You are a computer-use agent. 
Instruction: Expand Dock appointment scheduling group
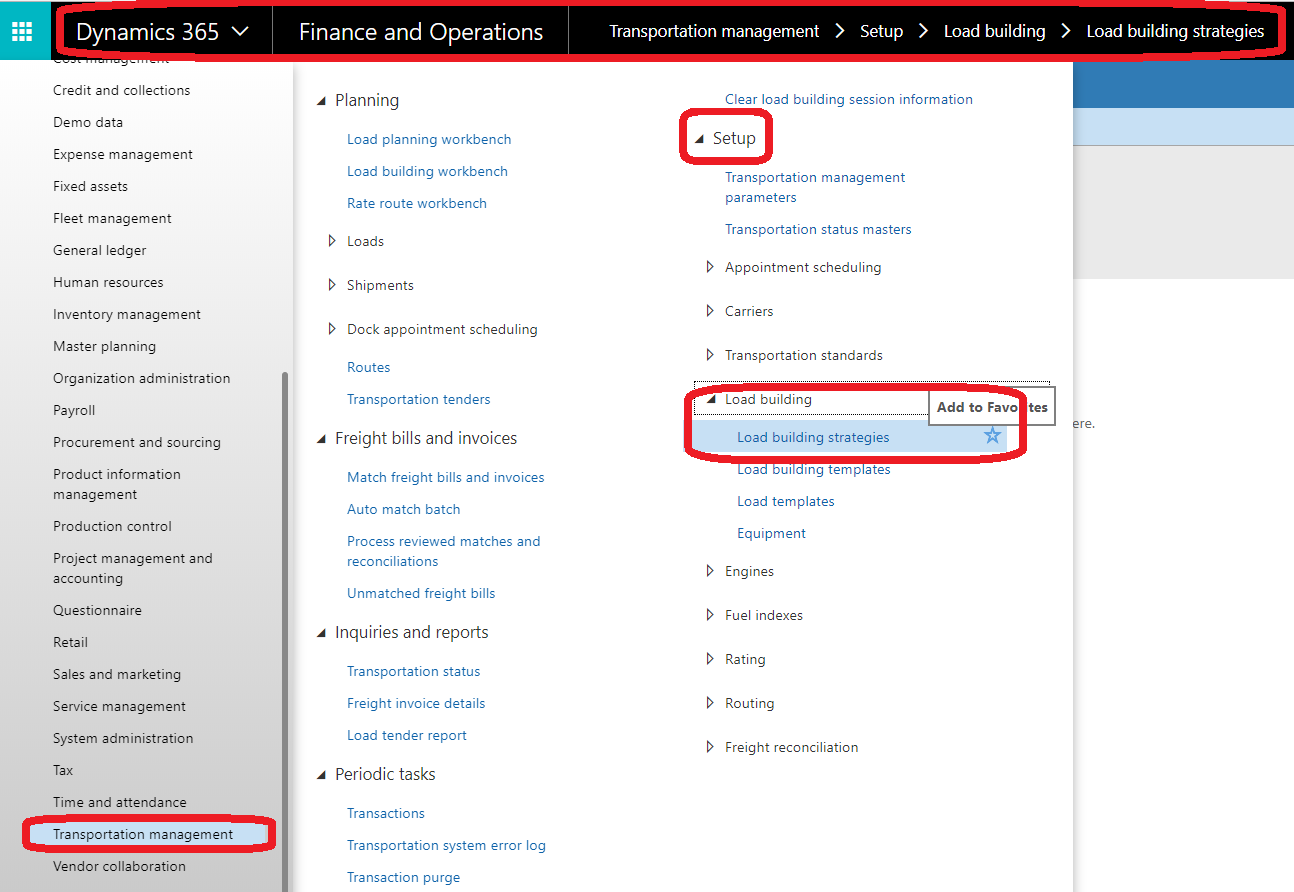tap(332, 329)
